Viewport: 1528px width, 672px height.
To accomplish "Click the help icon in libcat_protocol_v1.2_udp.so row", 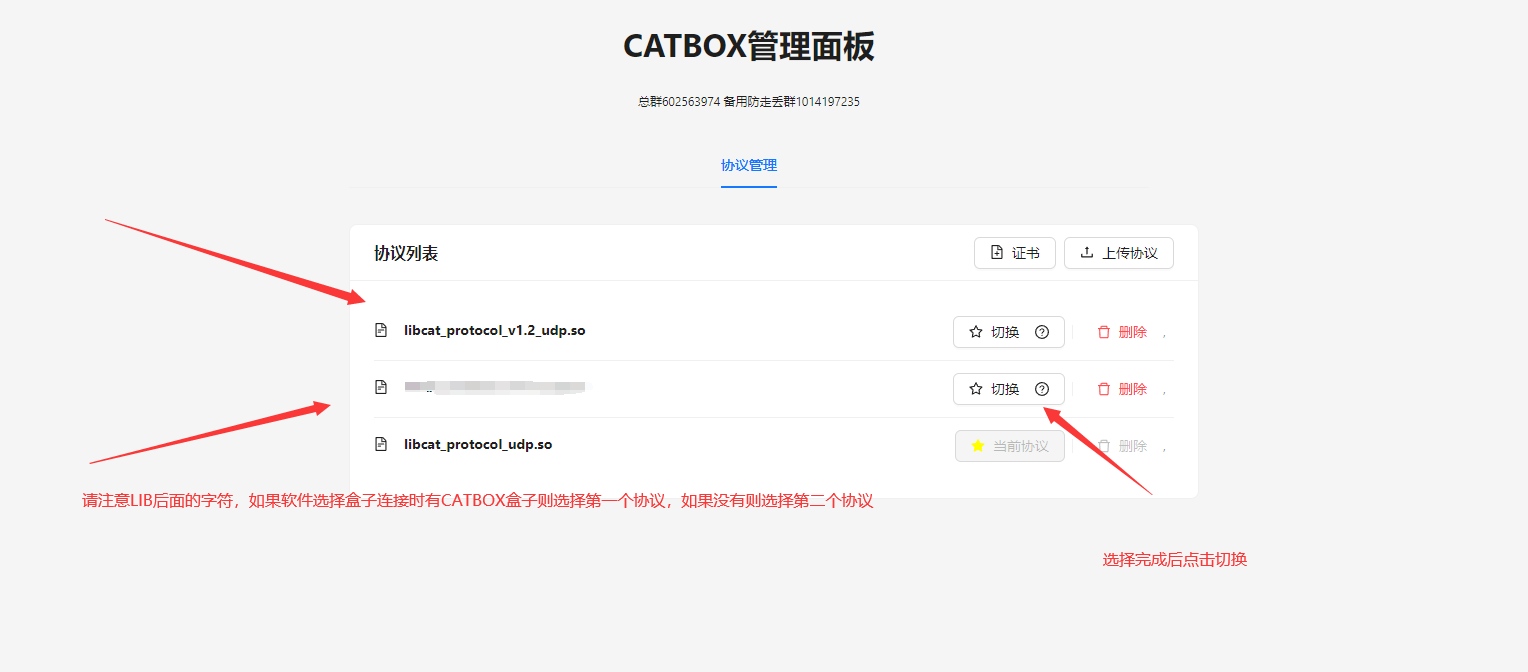I will pos(1042,332).
